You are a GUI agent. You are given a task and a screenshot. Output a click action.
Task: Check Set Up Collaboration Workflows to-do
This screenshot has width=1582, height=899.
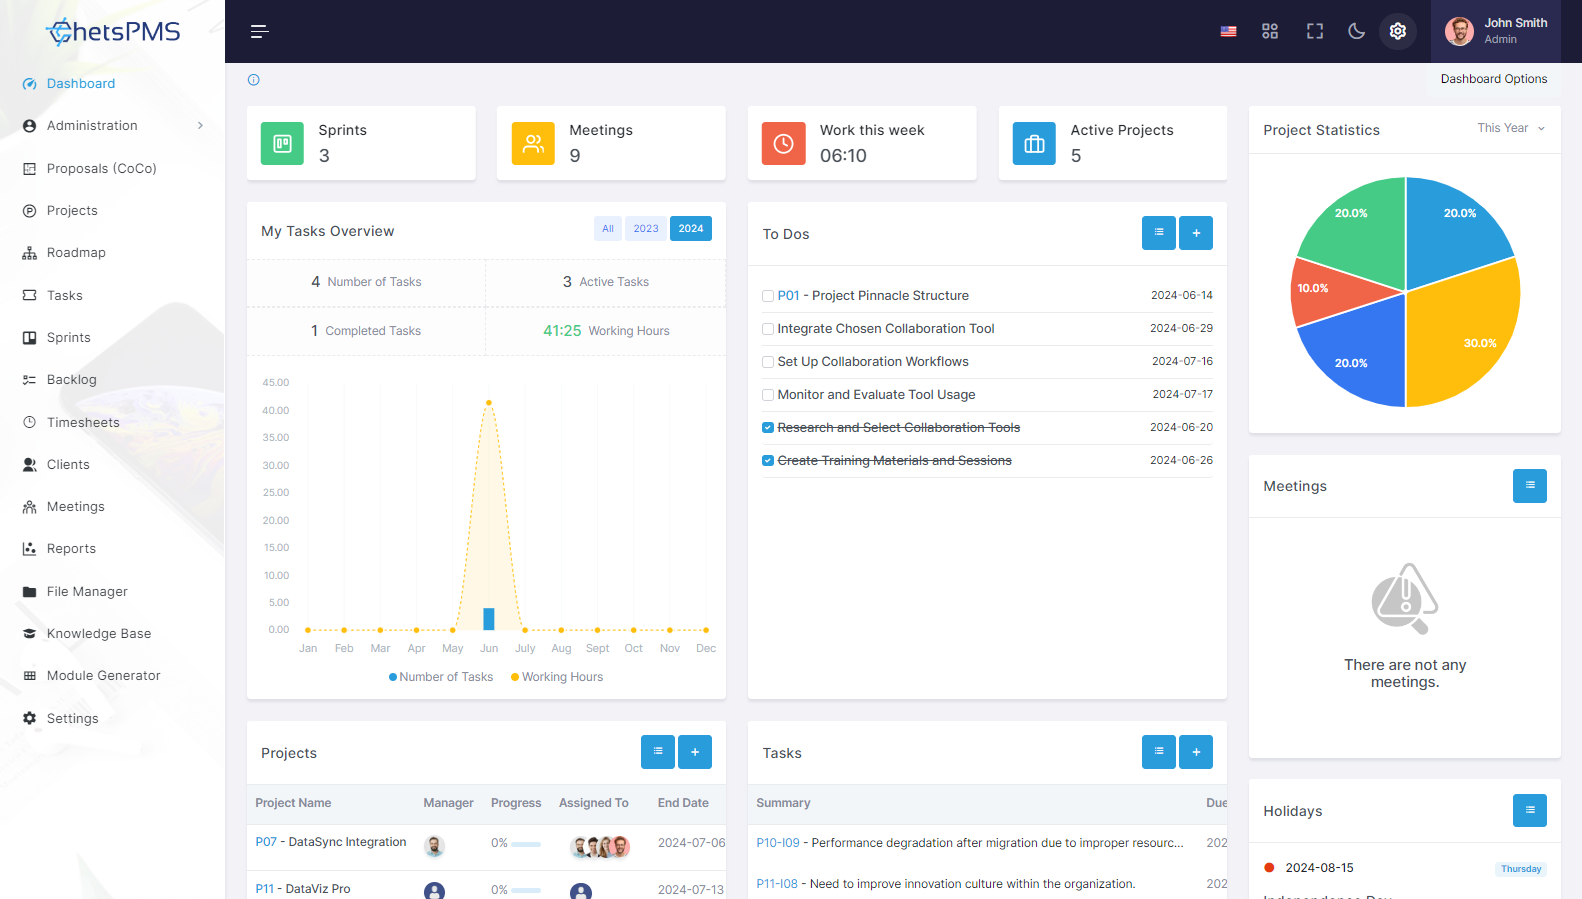click(768, 362)
